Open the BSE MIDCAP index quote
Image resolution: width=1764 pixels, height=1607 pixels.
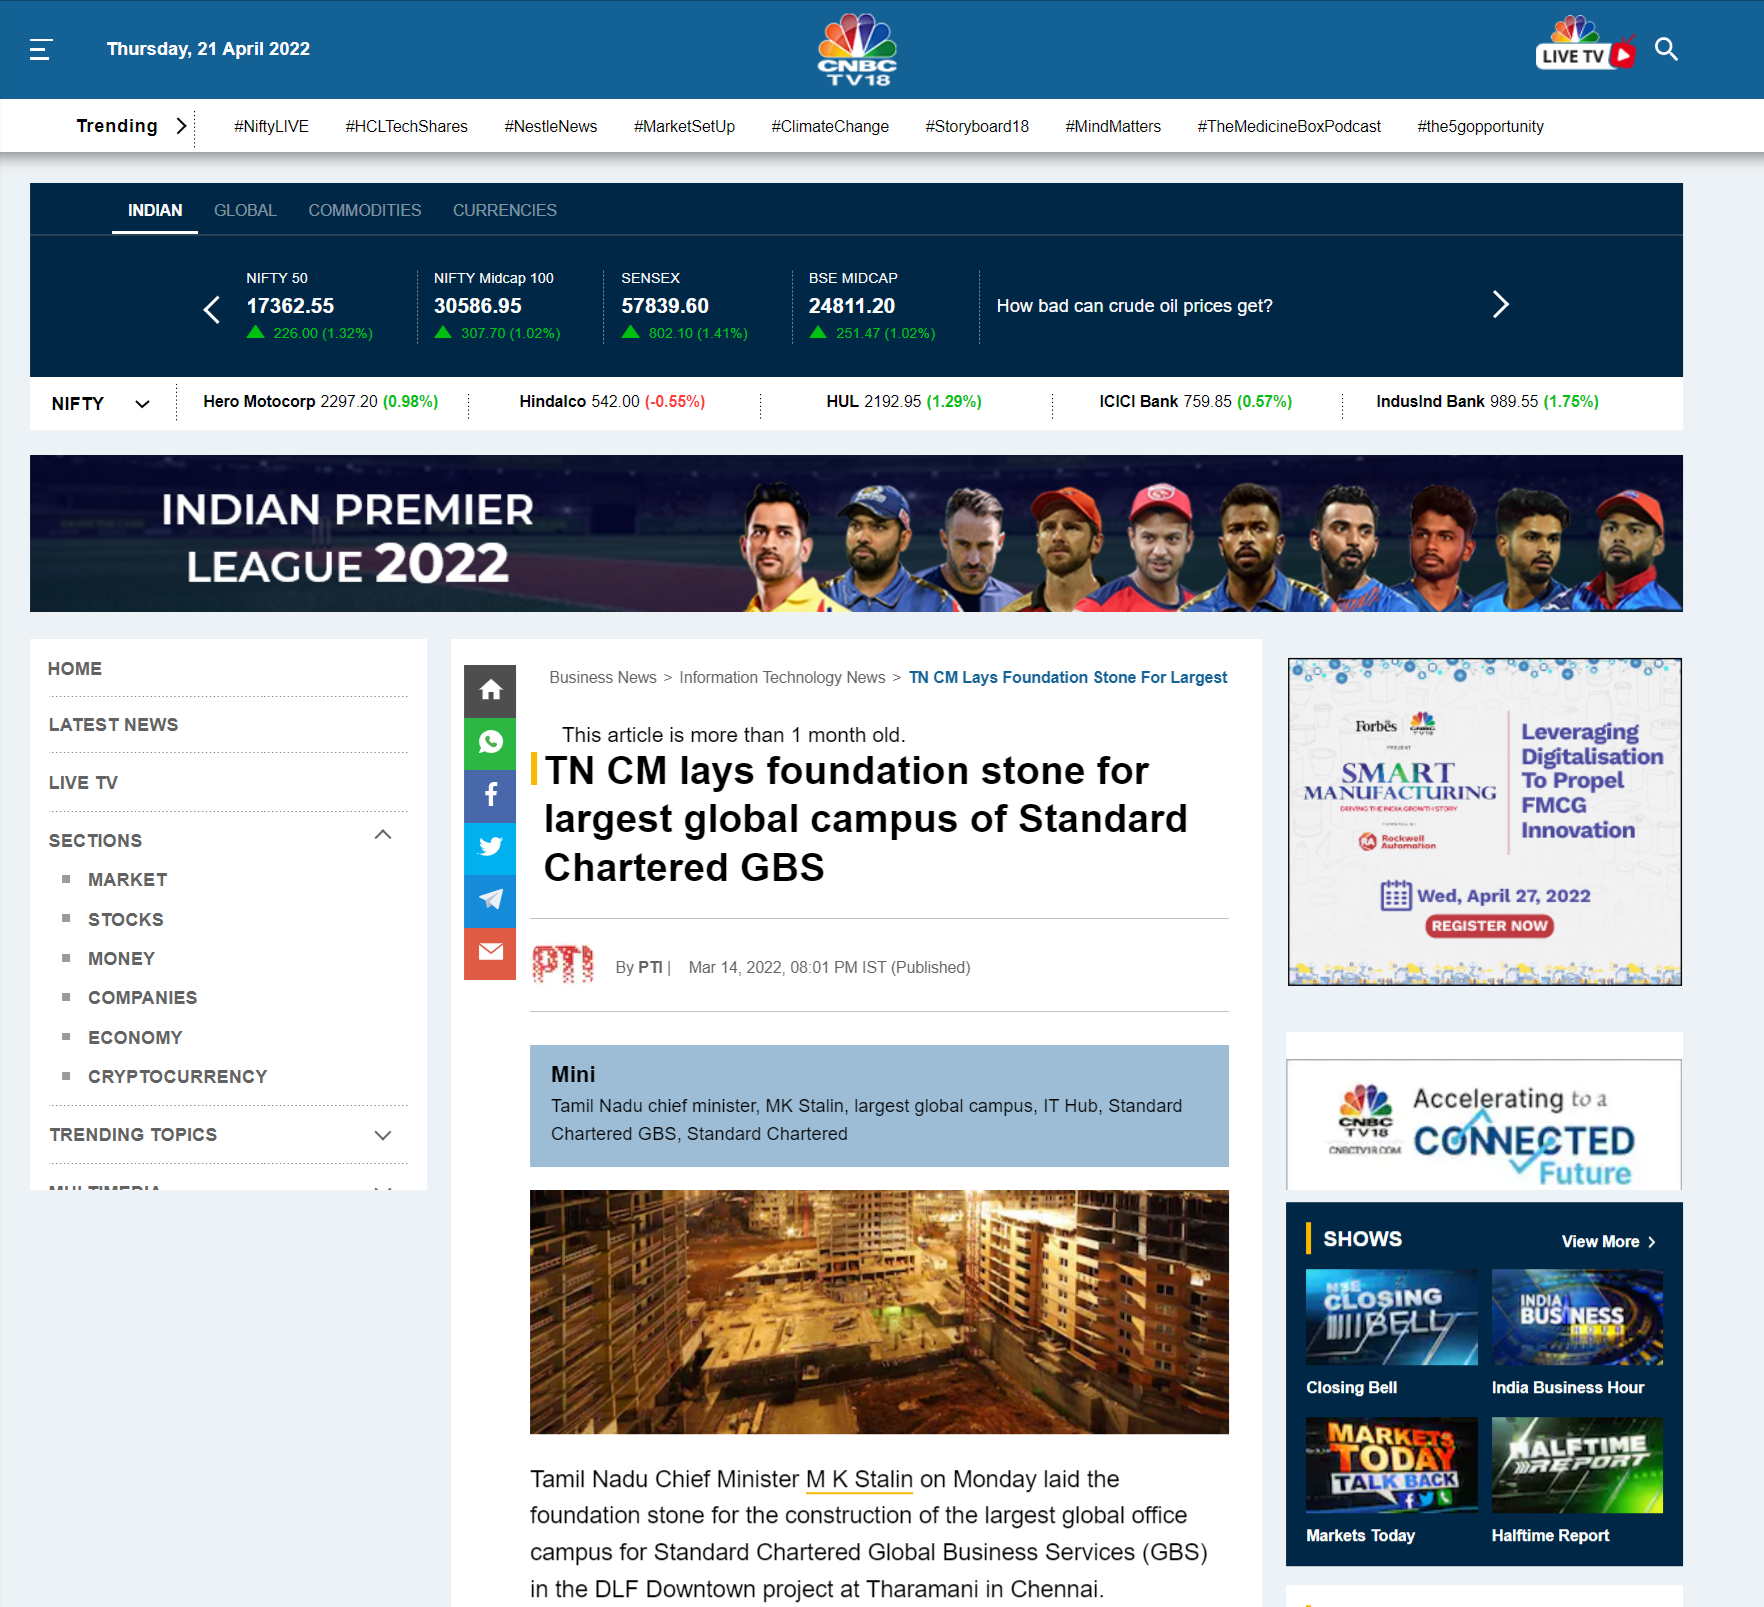tap(871, 306)
